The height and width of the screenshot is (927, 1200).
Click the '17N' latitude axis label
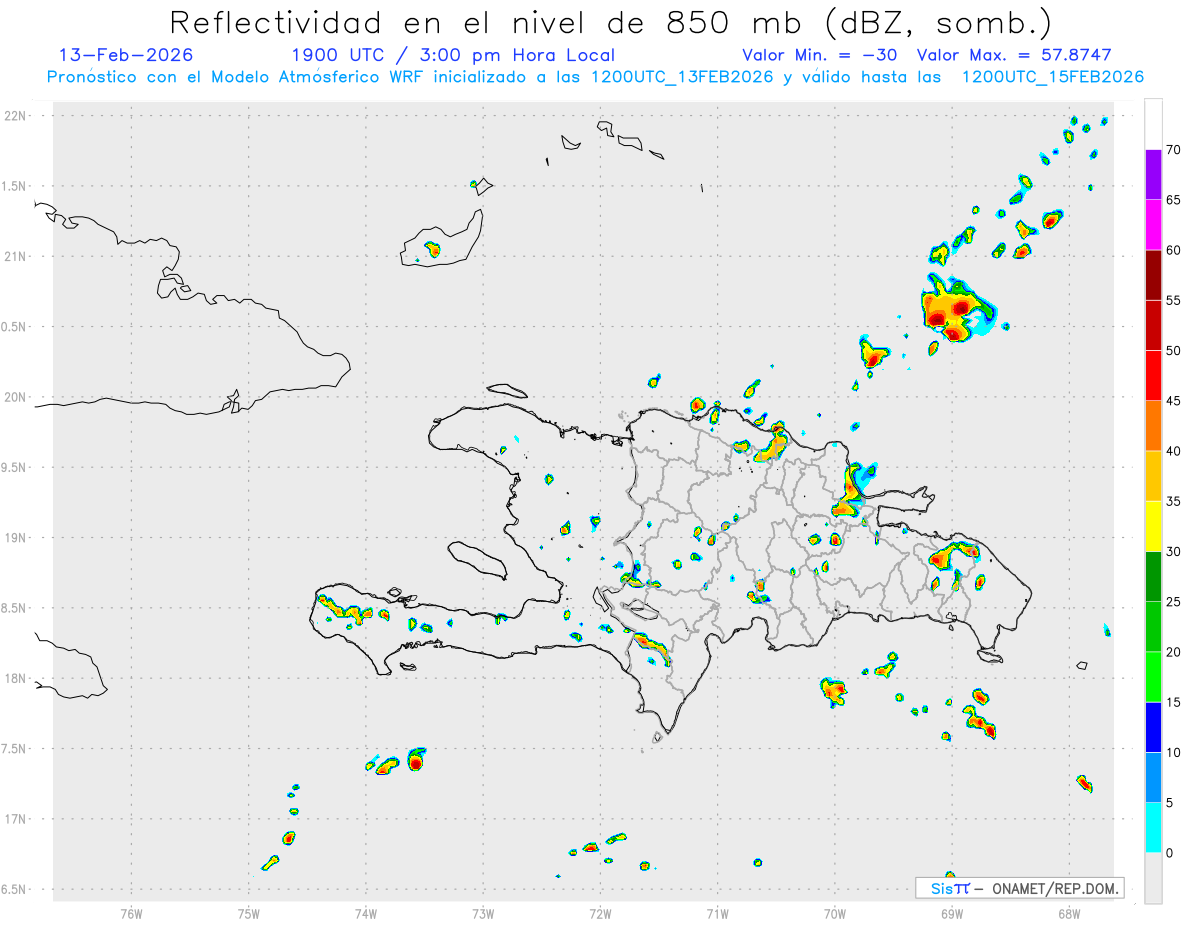[x=17, y=819]
